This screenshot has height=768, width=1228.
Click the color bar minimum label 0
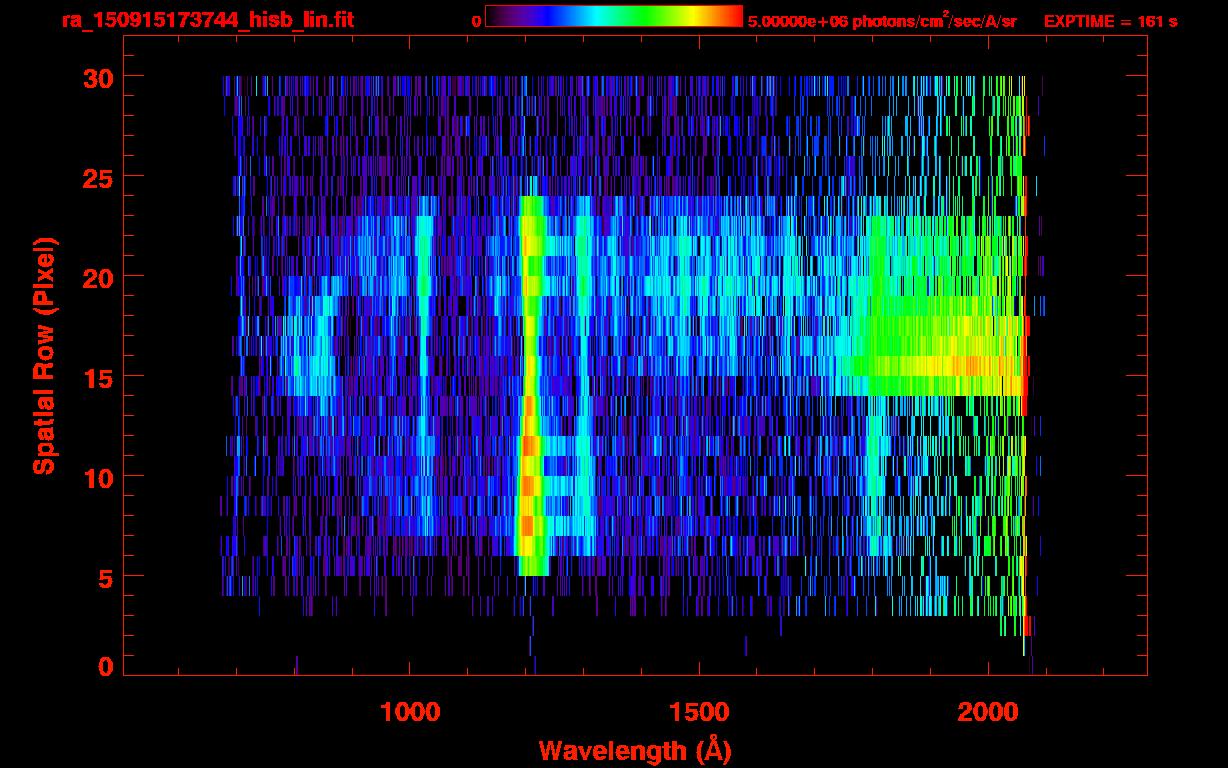476,21
